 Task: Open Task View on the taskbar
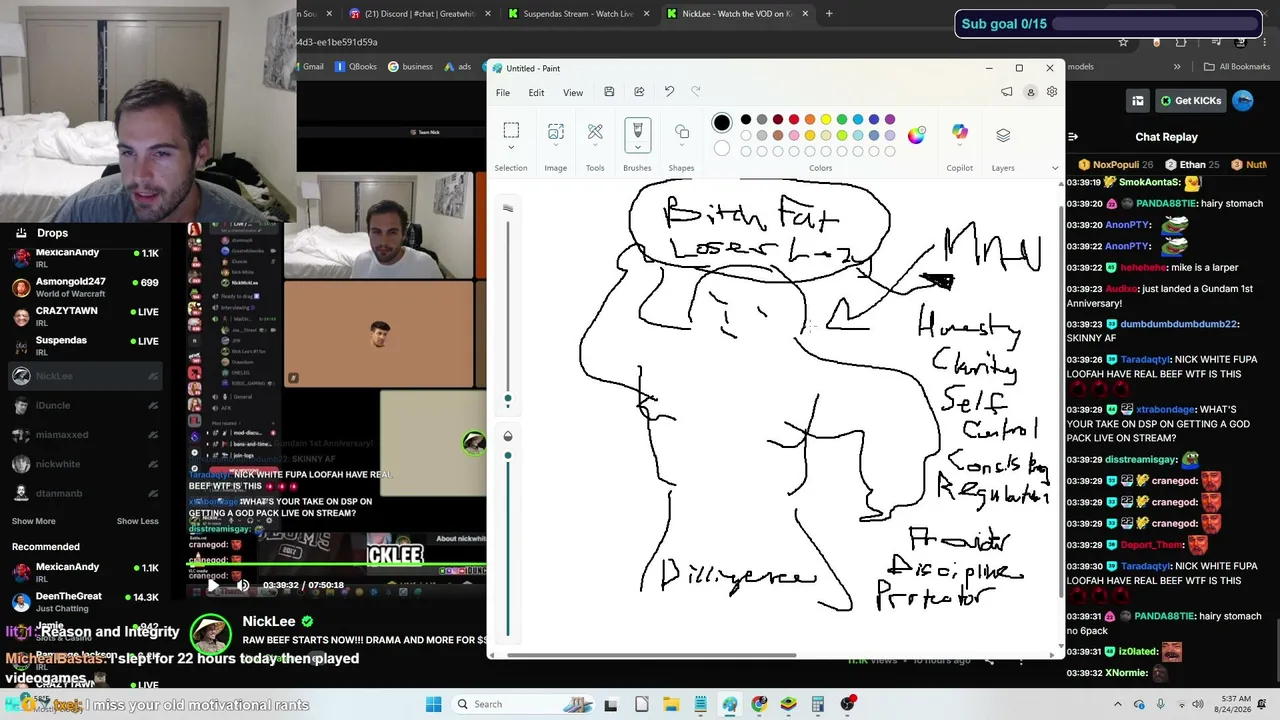(611, 704)
